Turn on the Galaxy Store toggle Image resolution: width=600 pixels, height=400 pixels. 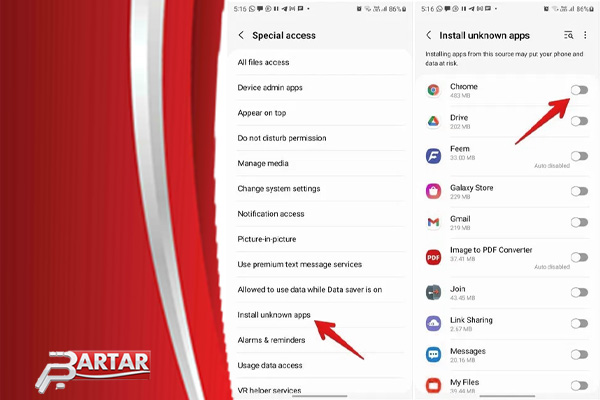click(579, 190)
